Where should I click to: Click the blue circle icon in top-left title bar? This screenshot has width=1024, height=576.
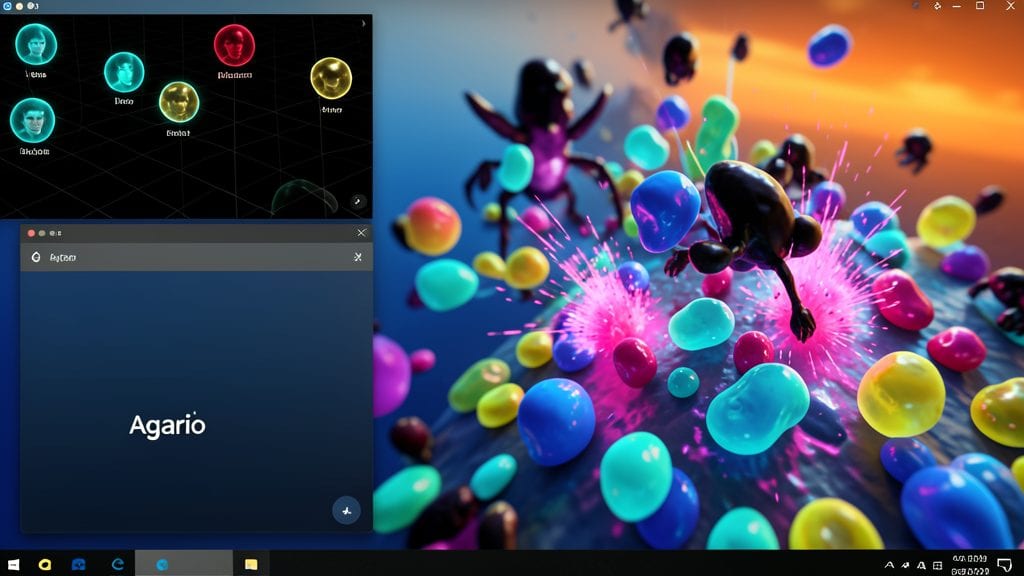7,6
